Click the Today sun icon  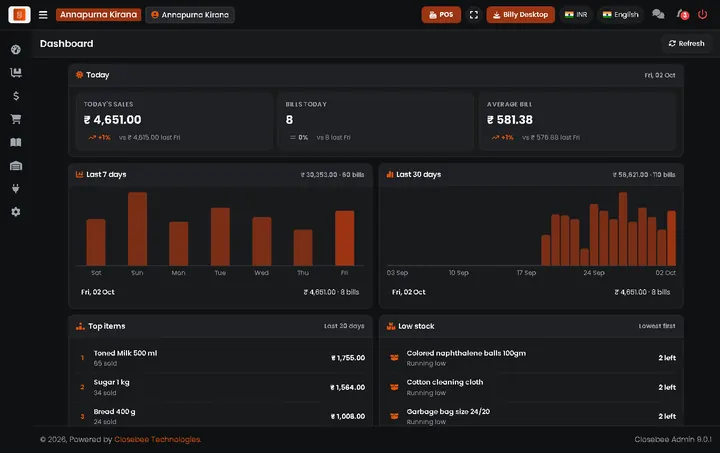[x=79, y=75]
